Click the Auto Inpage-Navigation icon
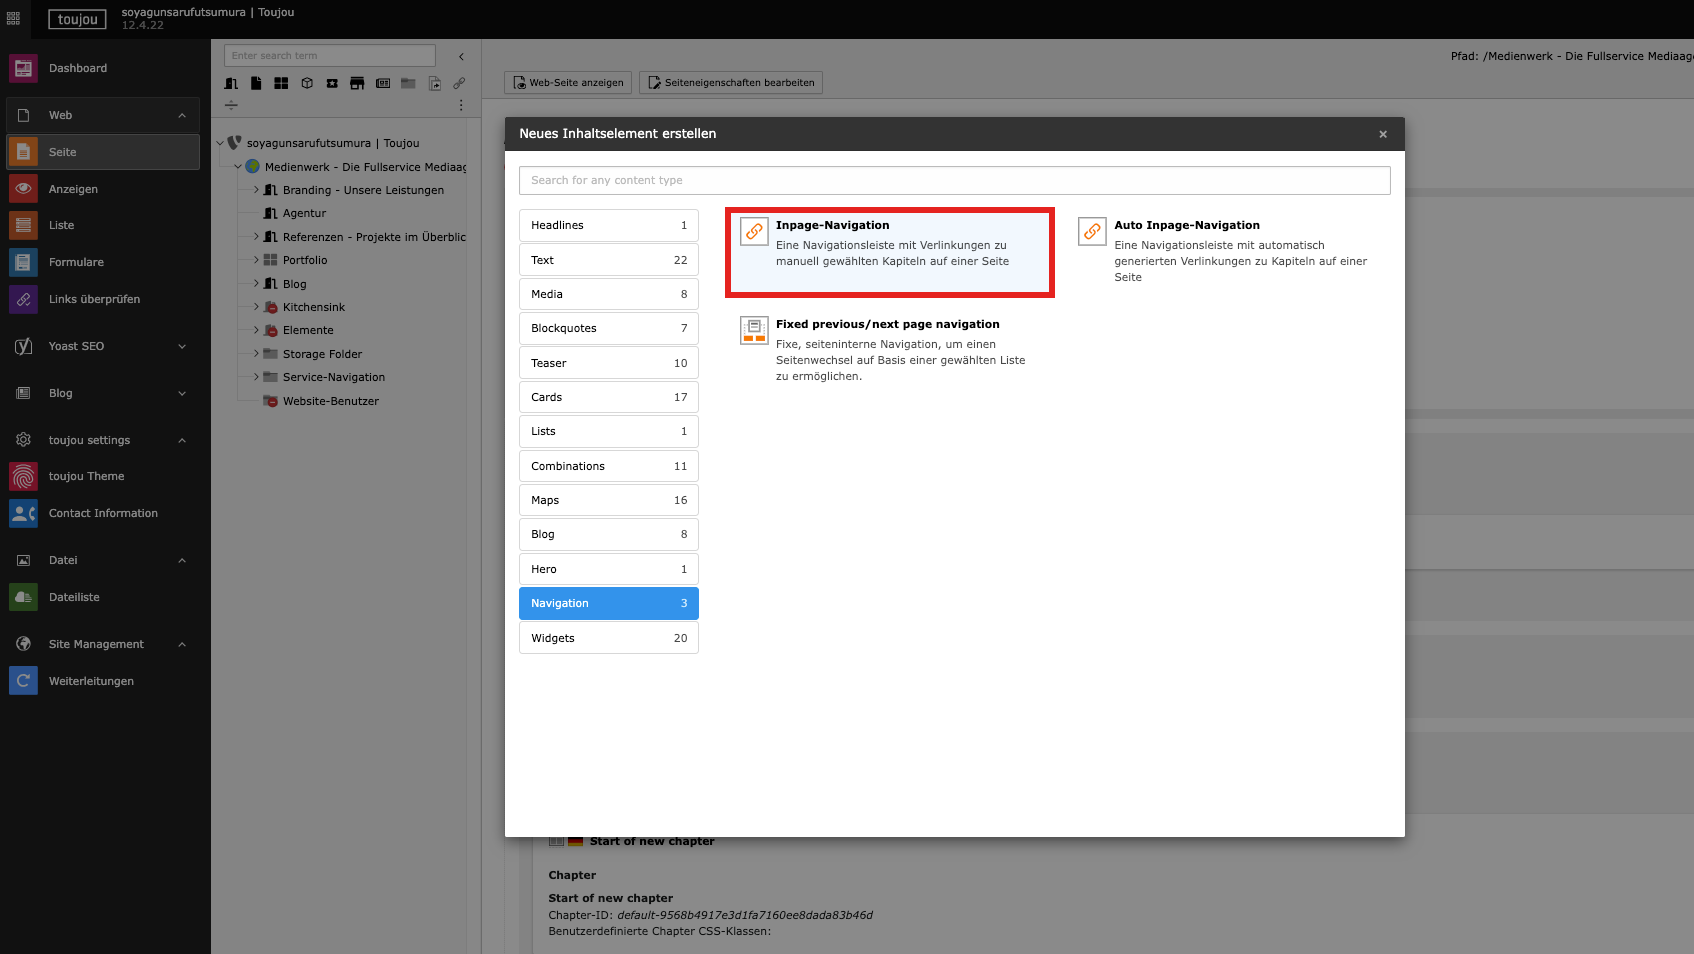The height and width of the screenshot is (954, 1694). [x=1092, y=231]
